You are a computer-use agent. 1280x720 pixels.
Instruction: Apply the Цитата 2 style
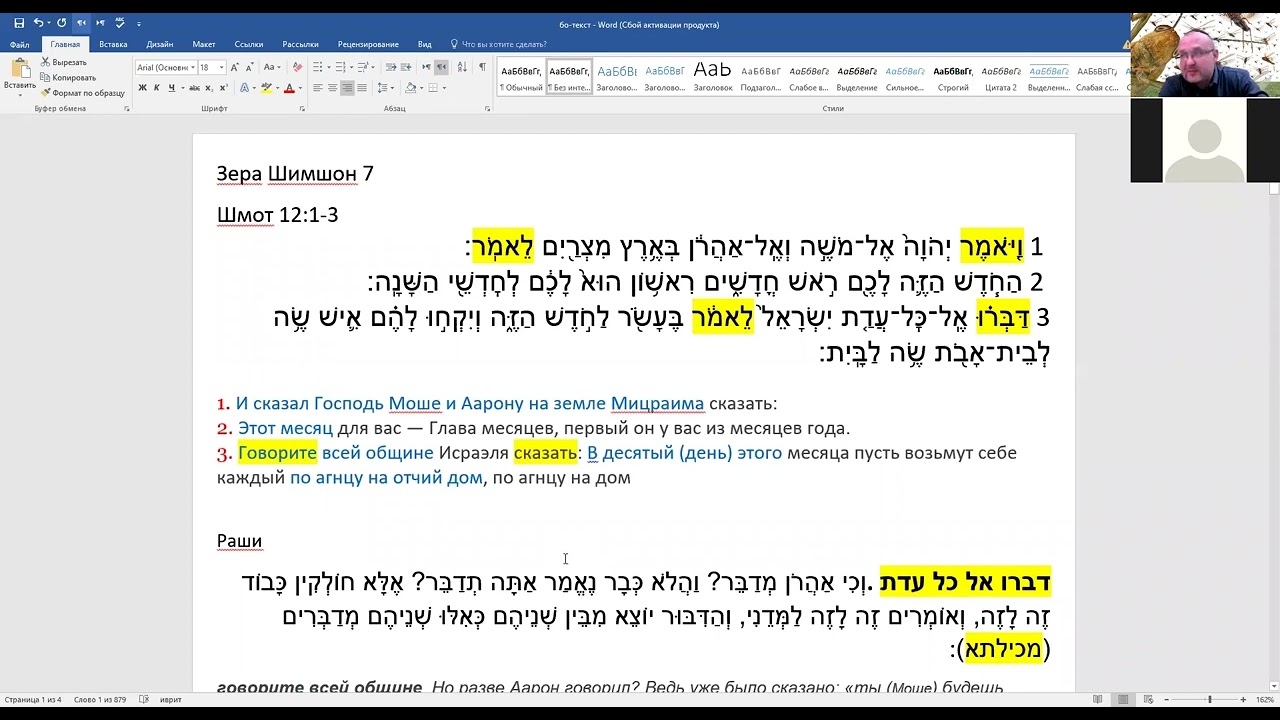[1001, 78]
